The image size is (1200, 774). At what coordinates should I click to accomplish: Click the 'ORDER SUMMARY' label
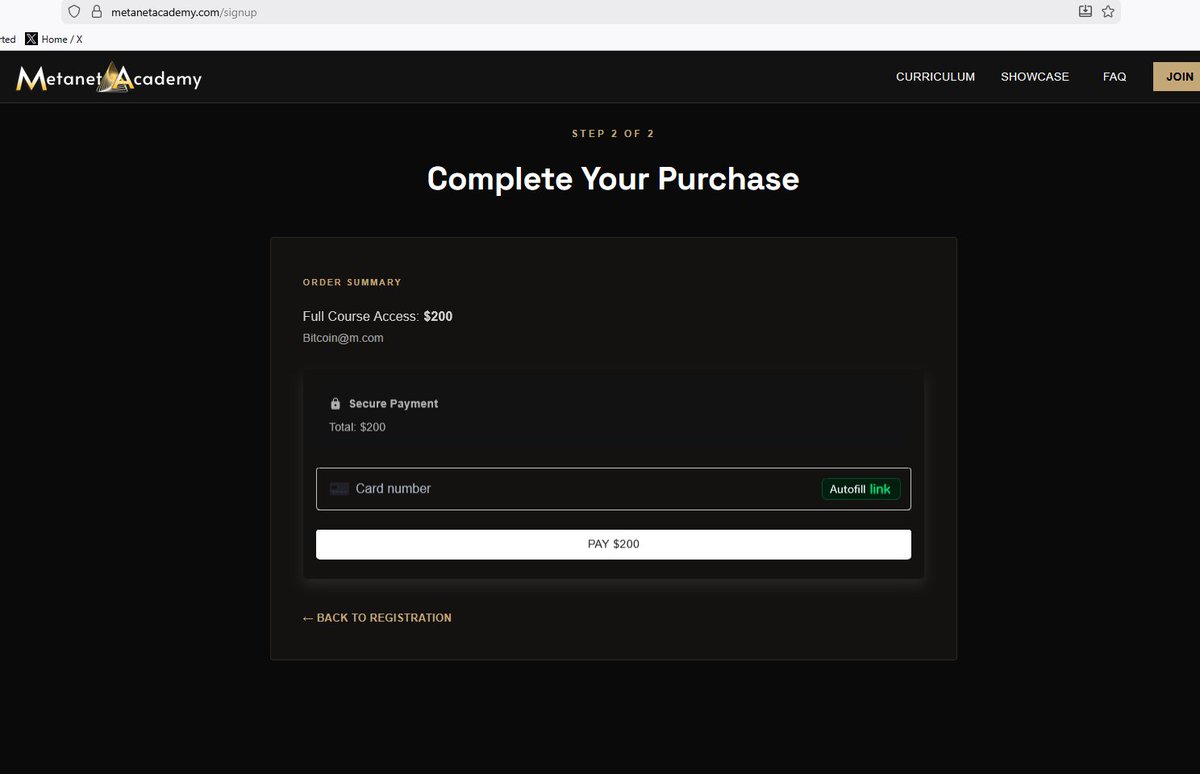[352, 283]
